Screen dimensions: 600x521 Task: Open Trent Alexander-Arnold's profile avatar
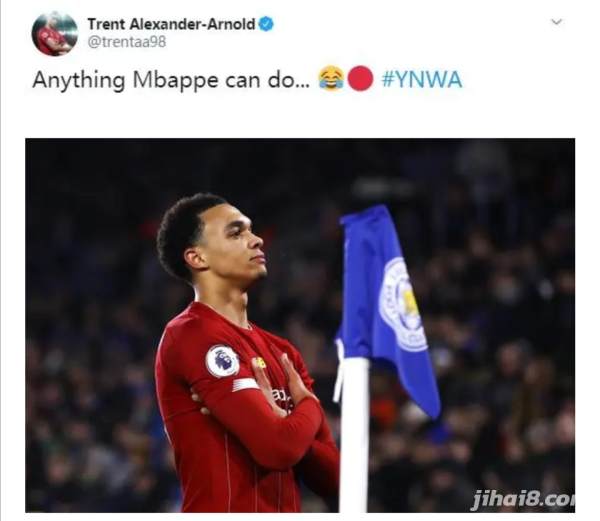54,34
